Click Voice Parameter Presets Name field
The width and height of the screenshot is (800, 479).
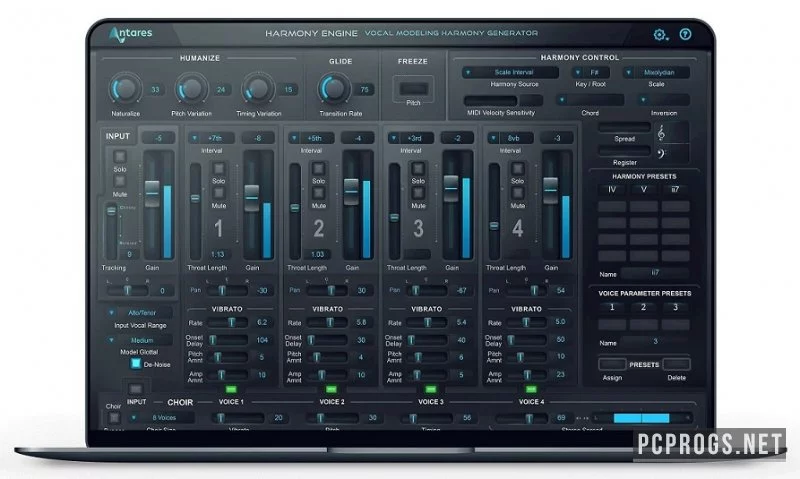click(655, 342)
